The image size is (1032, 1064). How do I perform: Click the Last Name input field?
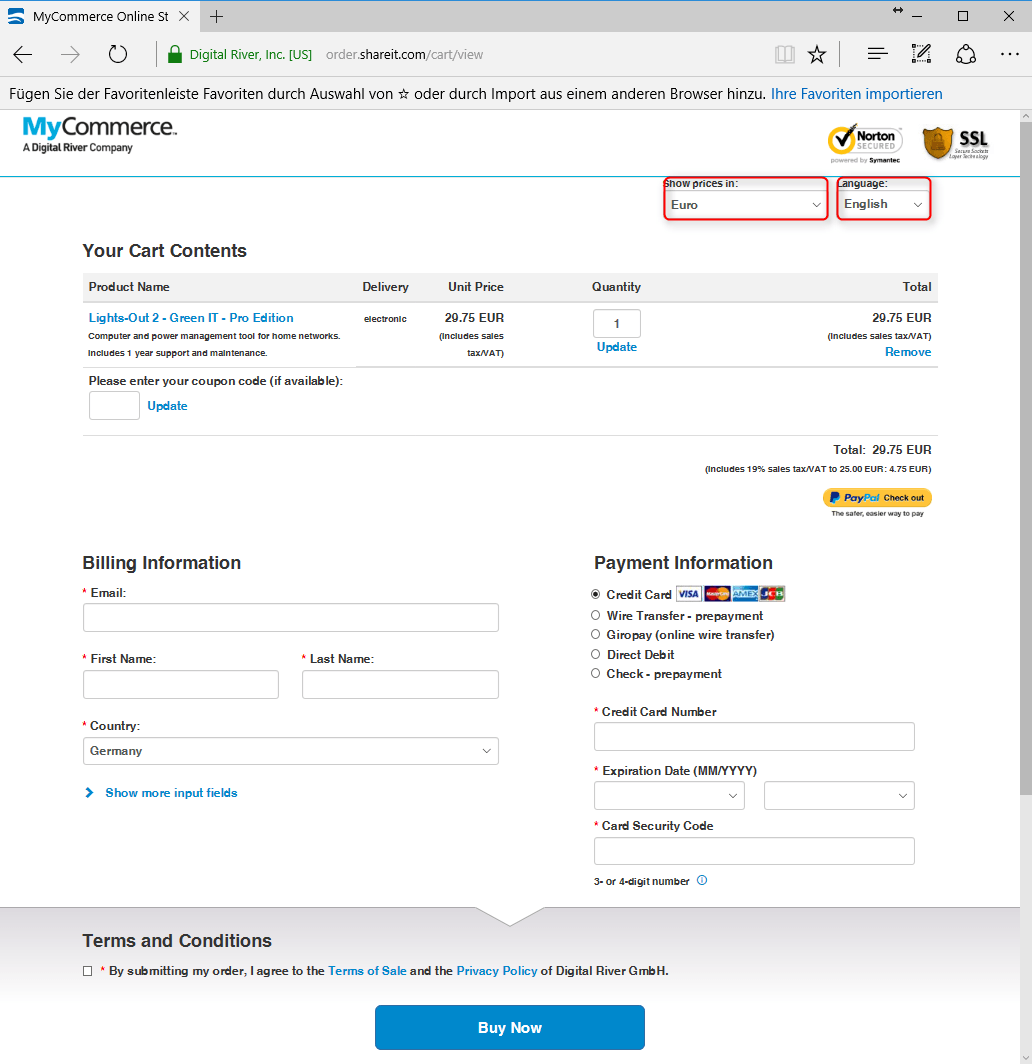coord(400,685)
